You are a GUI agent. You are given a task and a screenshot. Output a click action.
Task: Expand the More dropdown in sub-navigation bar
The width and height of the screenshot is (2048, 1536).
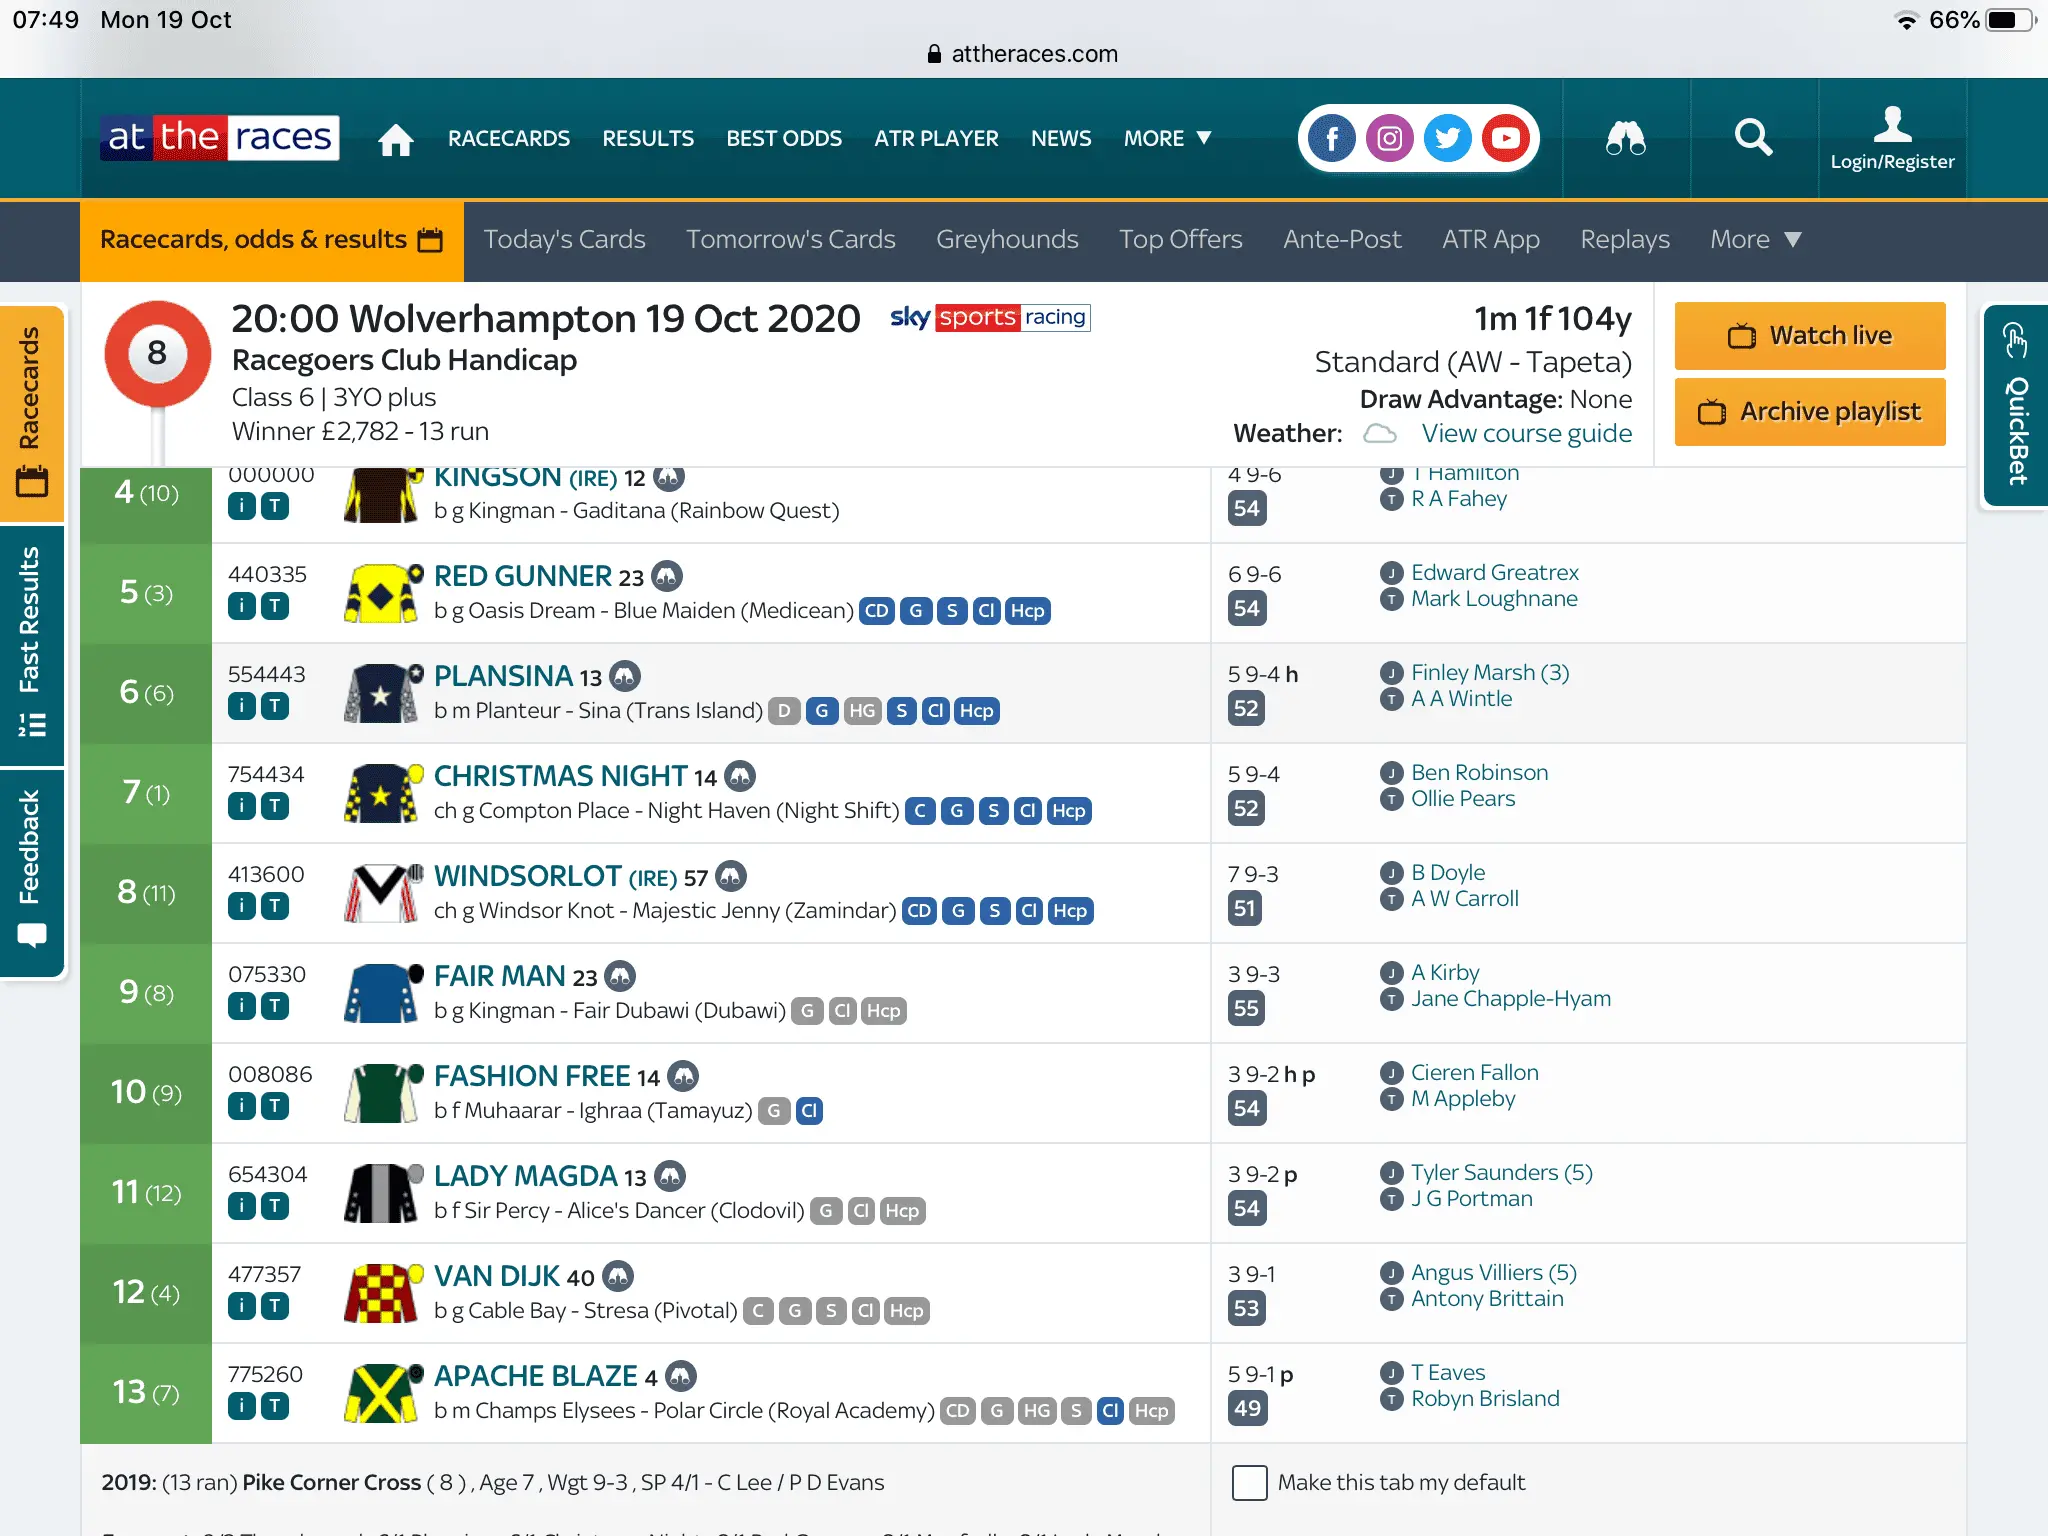[x=1755, y=240]
